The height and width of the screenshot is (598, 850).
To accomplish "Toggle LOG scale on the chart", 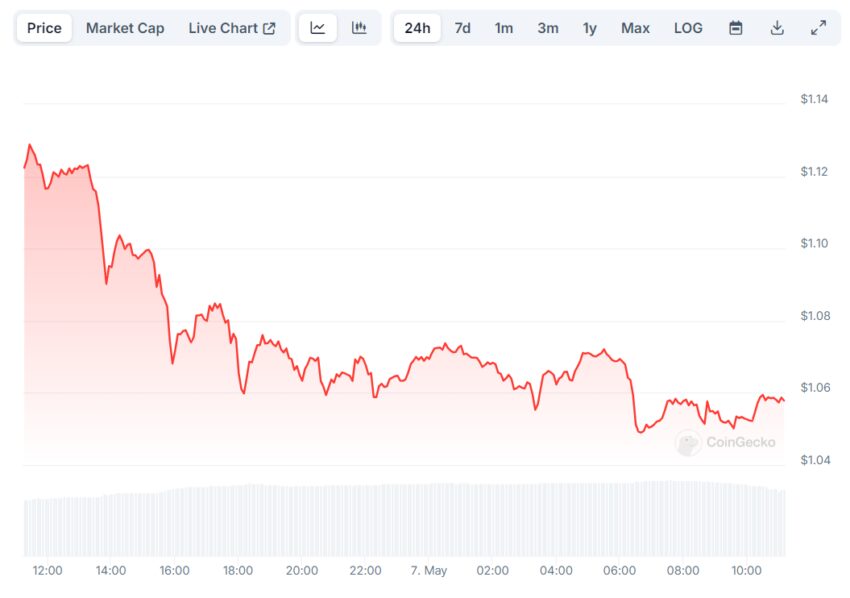I will coord(688,28).
